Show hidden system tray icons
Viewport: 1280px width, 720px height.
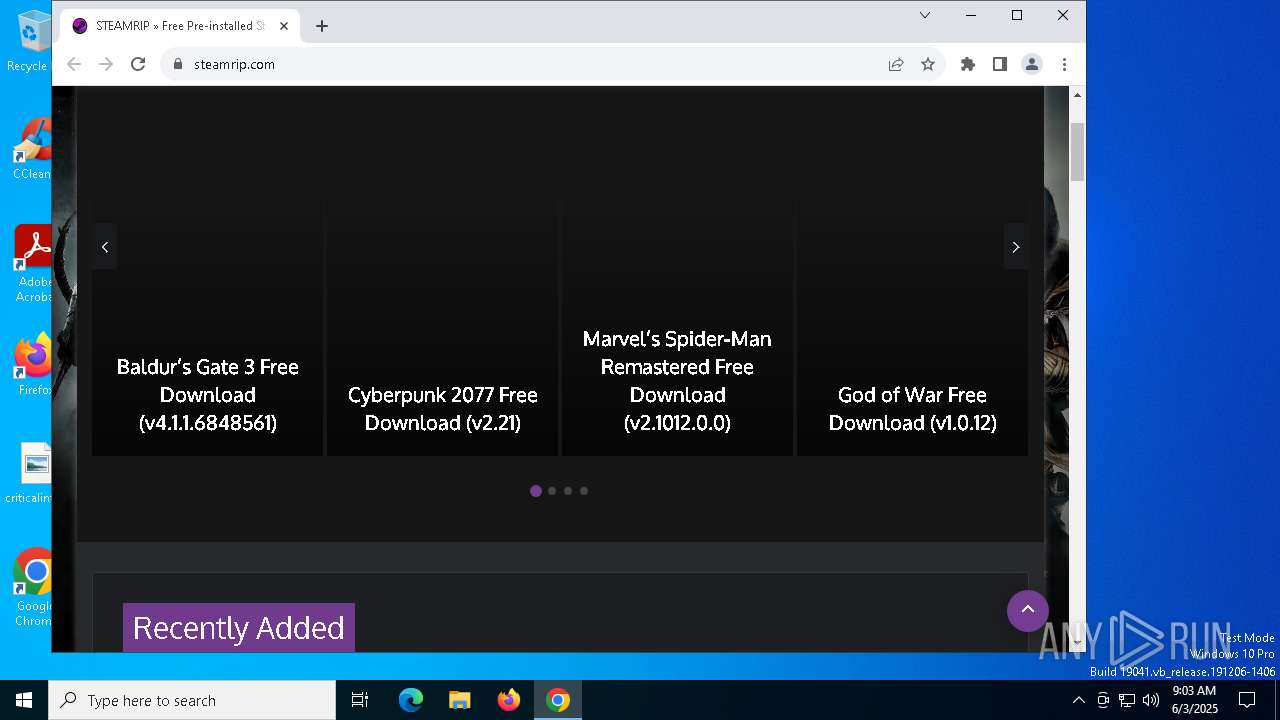pyautogui.click(x=1078, y=700)
